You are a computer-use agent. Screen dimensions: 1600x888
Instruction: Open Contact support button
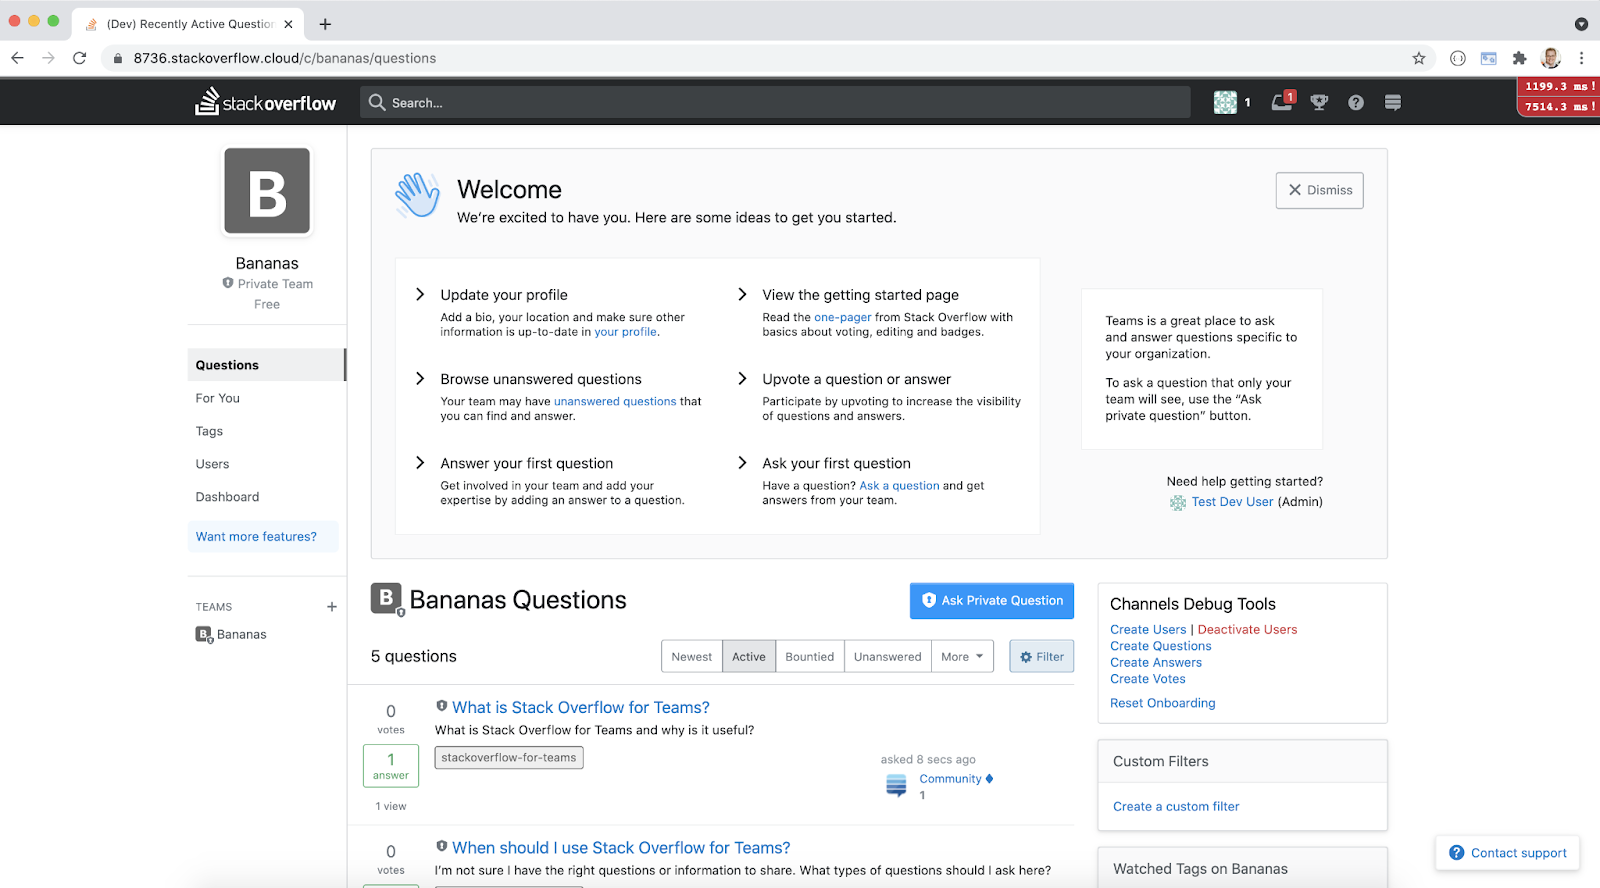click(x=1508, y=853)
